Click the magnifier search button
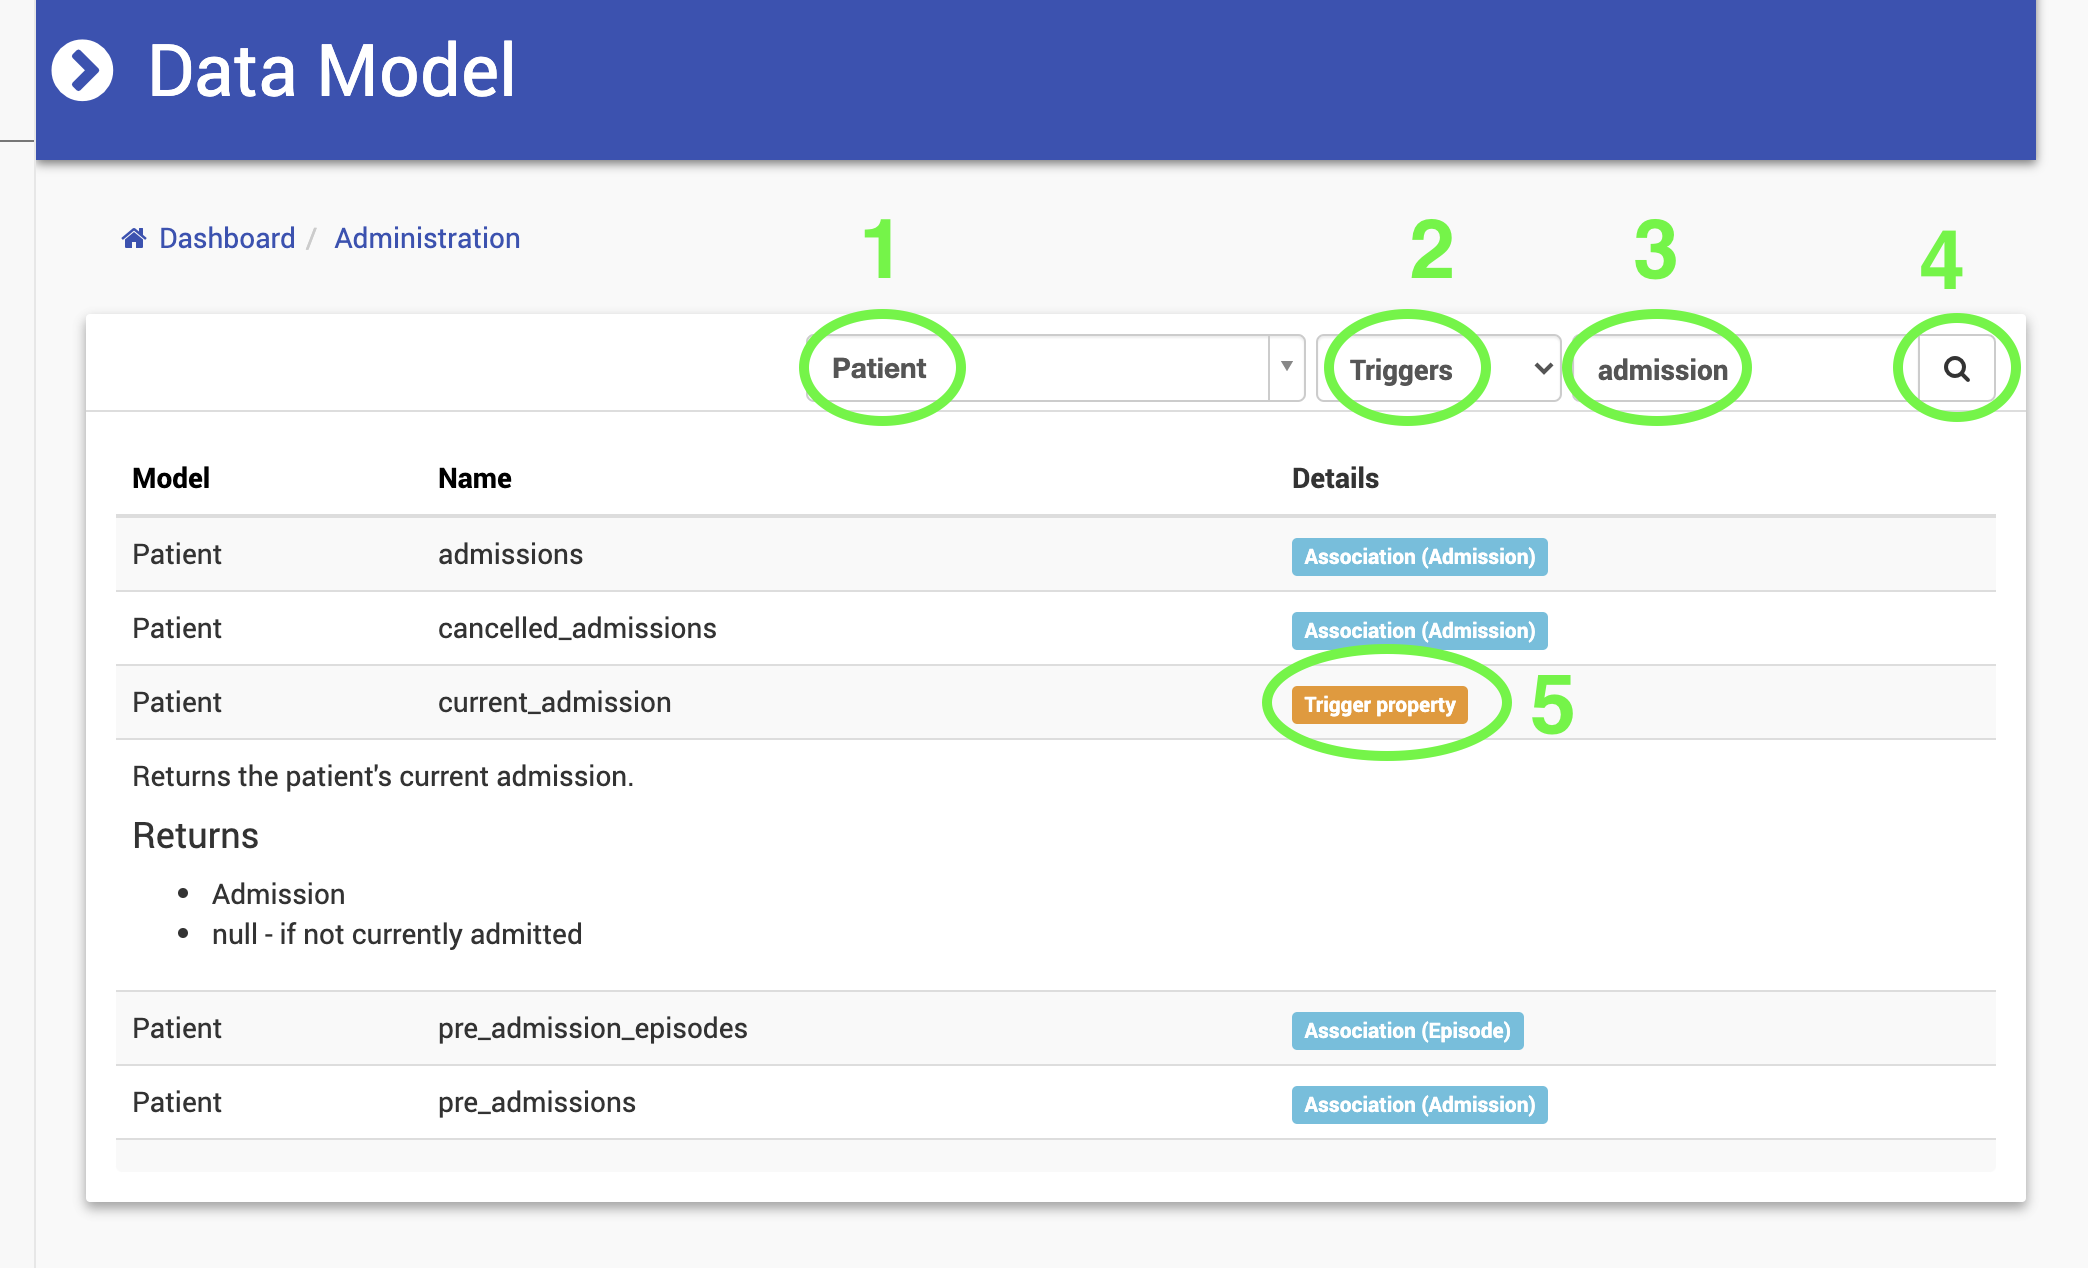 click(x=1956, y=369)
